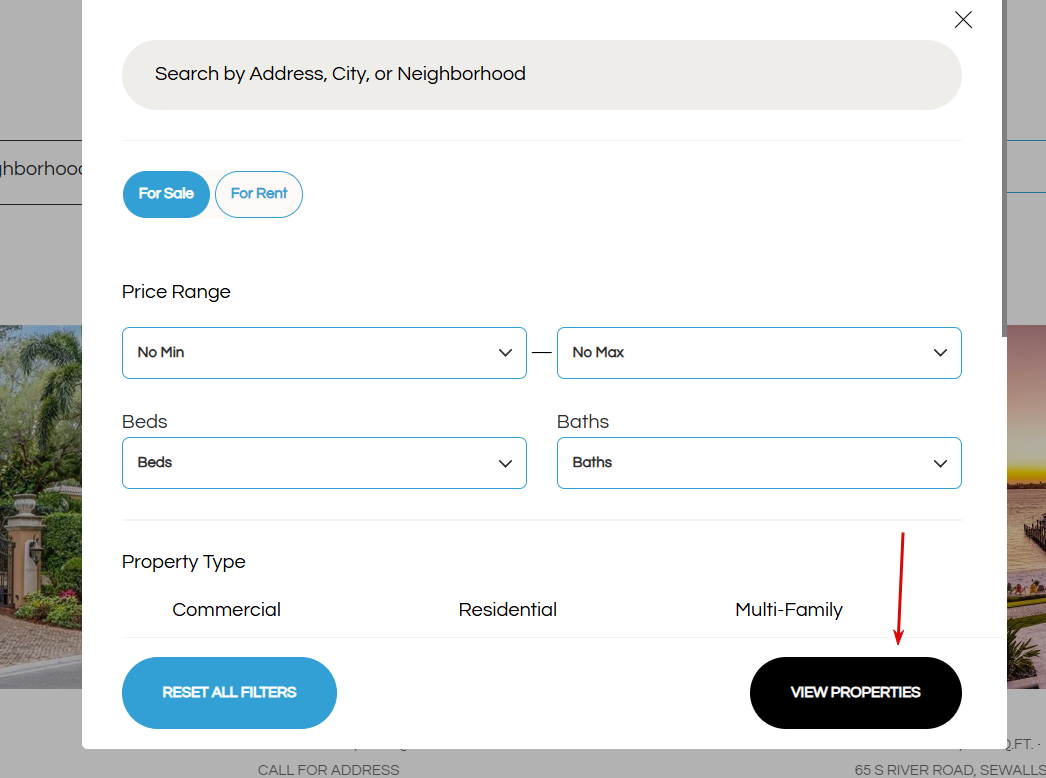
Task: Choose the Commercial property type
Action: pyautogui.click(x=226, y=610)
